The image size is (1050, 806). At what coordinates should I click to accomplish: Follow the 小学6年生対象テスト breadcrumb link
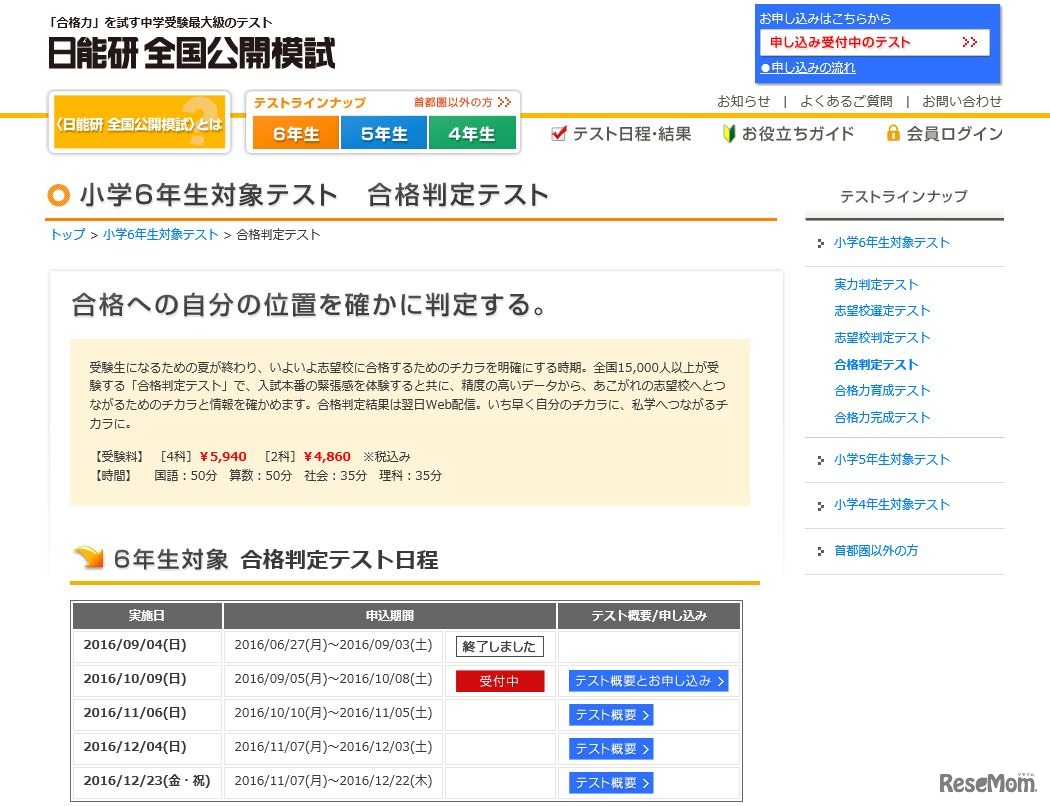pos(161,234)
